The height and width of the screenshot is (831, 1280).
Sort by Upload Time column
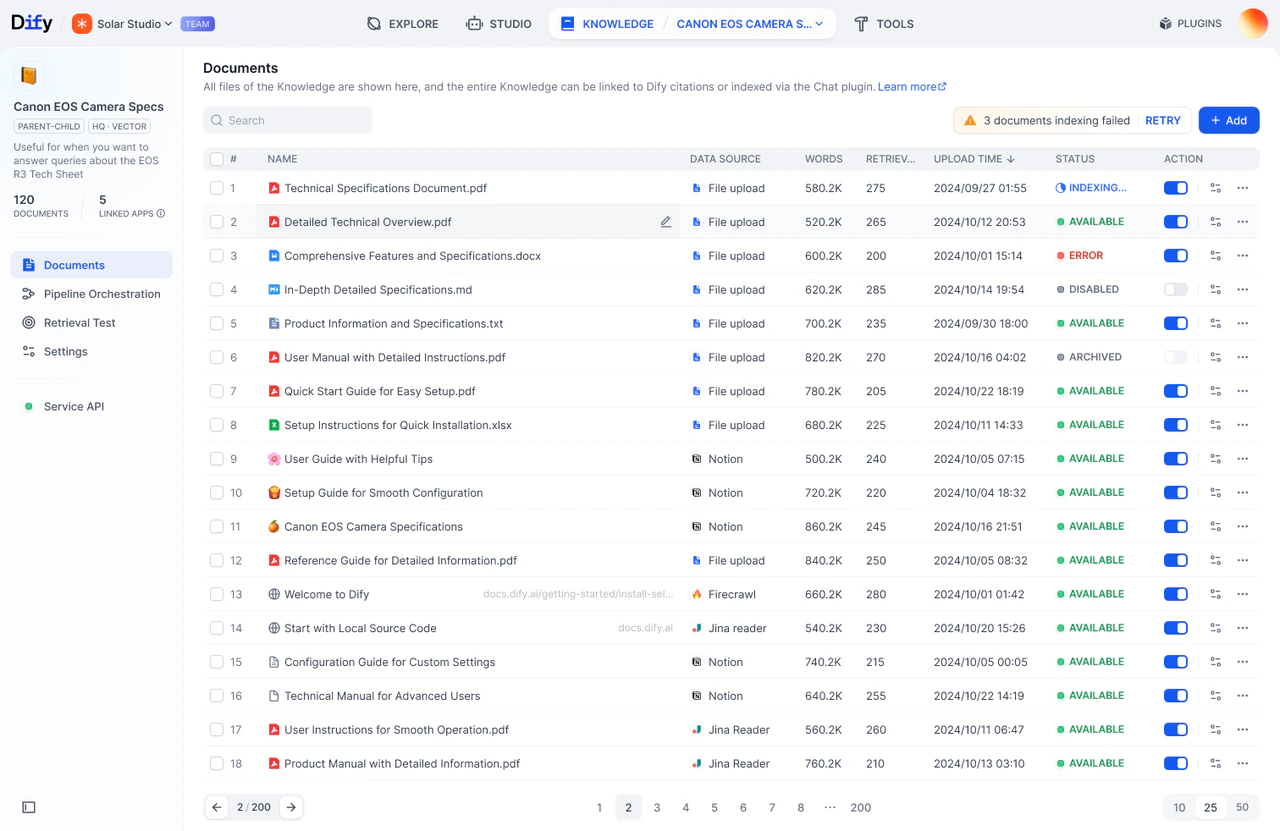coord(973,158)
